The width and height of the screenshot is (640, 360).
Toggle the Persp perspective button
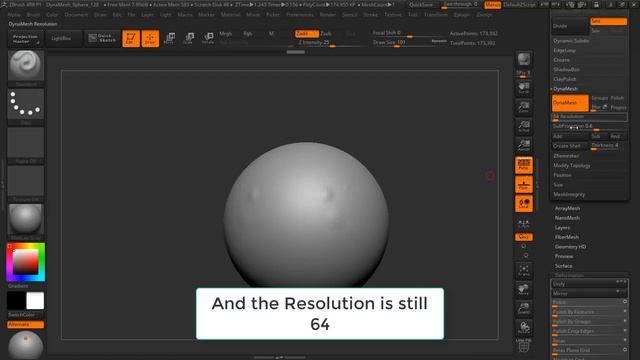click(524, 165)
